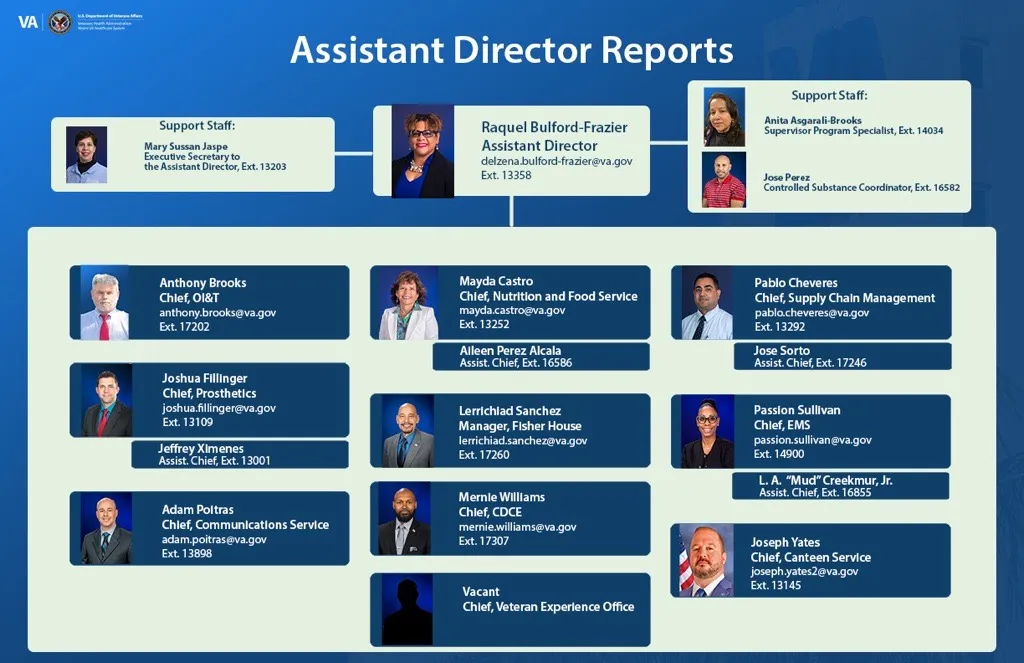Open Lerrichiad Sanchez's photo
Image resolution: width=1024 pixels, height=663 pixels.
coord(408,430)
